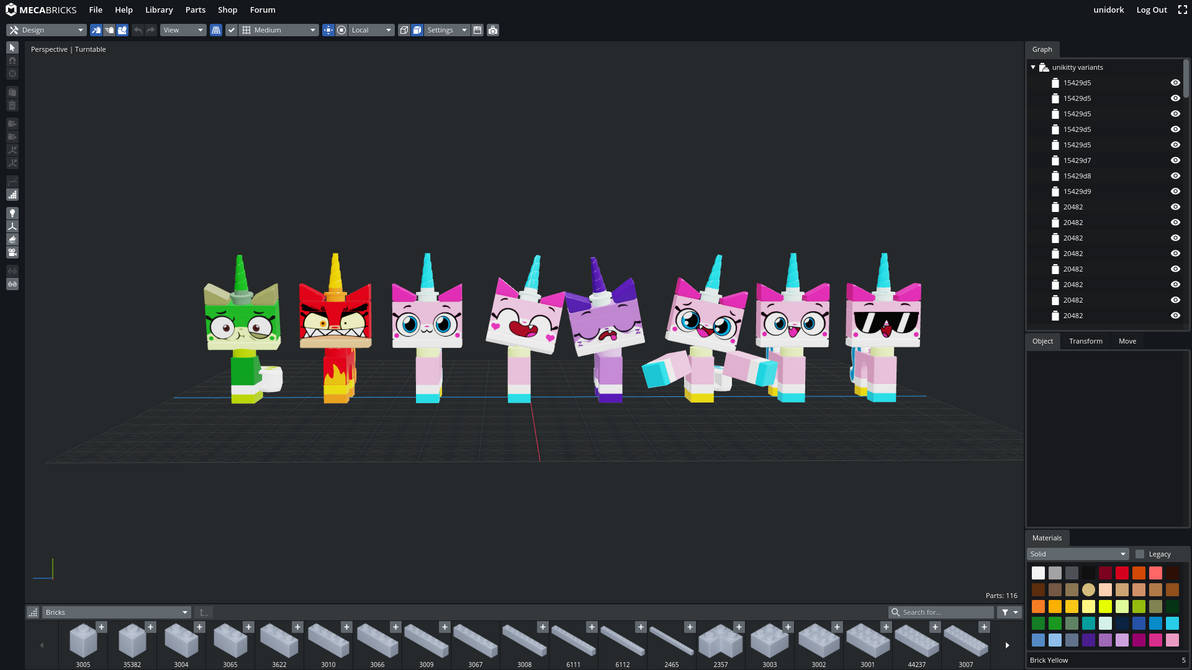
Task: Enable the Legacy checkbox in Materials panel
Action: 1139,553
